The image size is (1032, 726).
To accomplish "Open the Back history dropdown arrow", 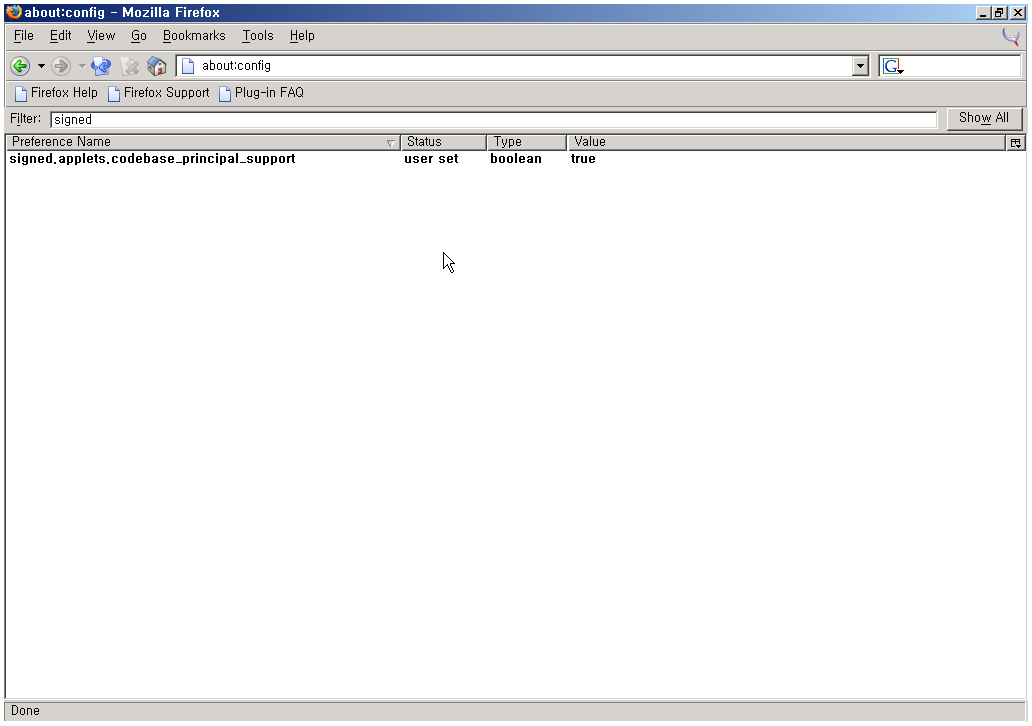I will coord(41,66).
